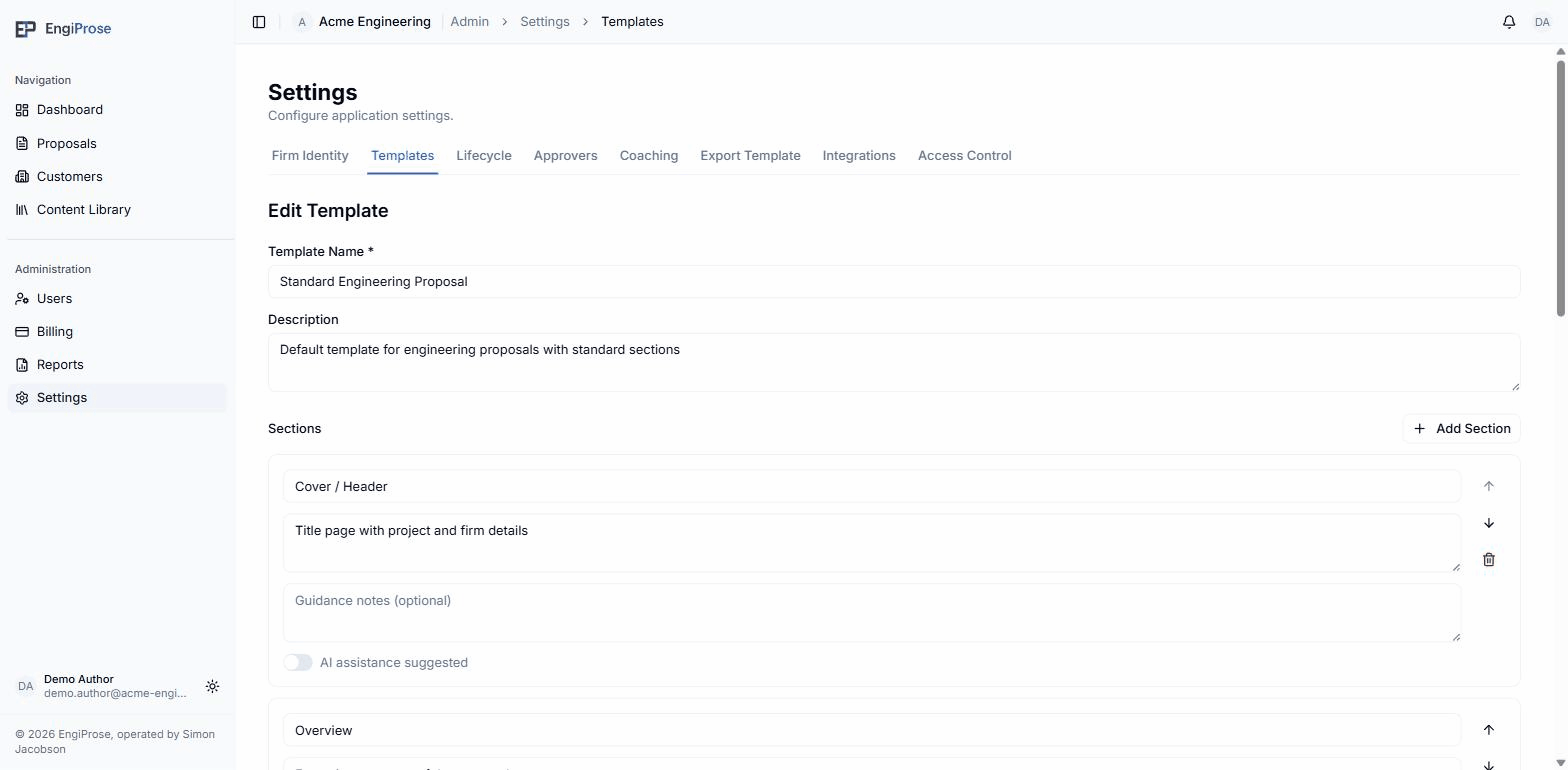This screenshot has height=770, width=1568.
Task: Edit the Cover / Header section title field
Action: 872,487
